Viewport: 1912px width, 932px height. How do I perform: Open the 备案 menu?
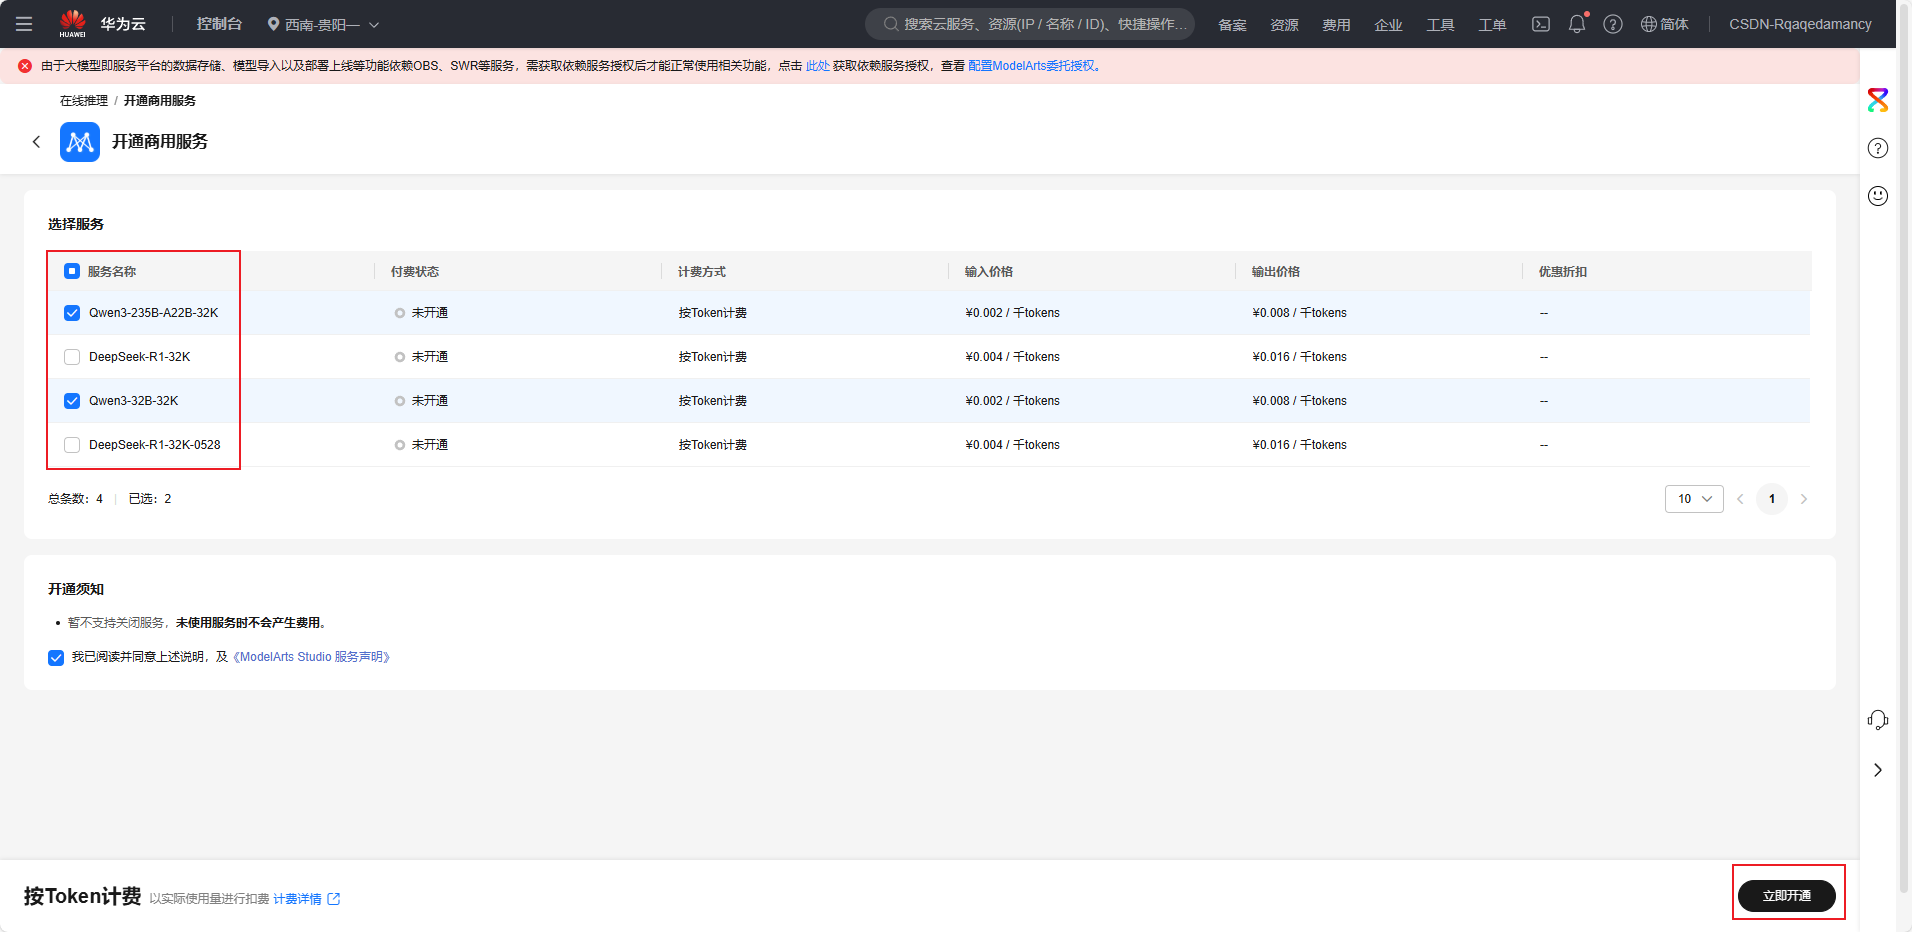coord(1232,25)
